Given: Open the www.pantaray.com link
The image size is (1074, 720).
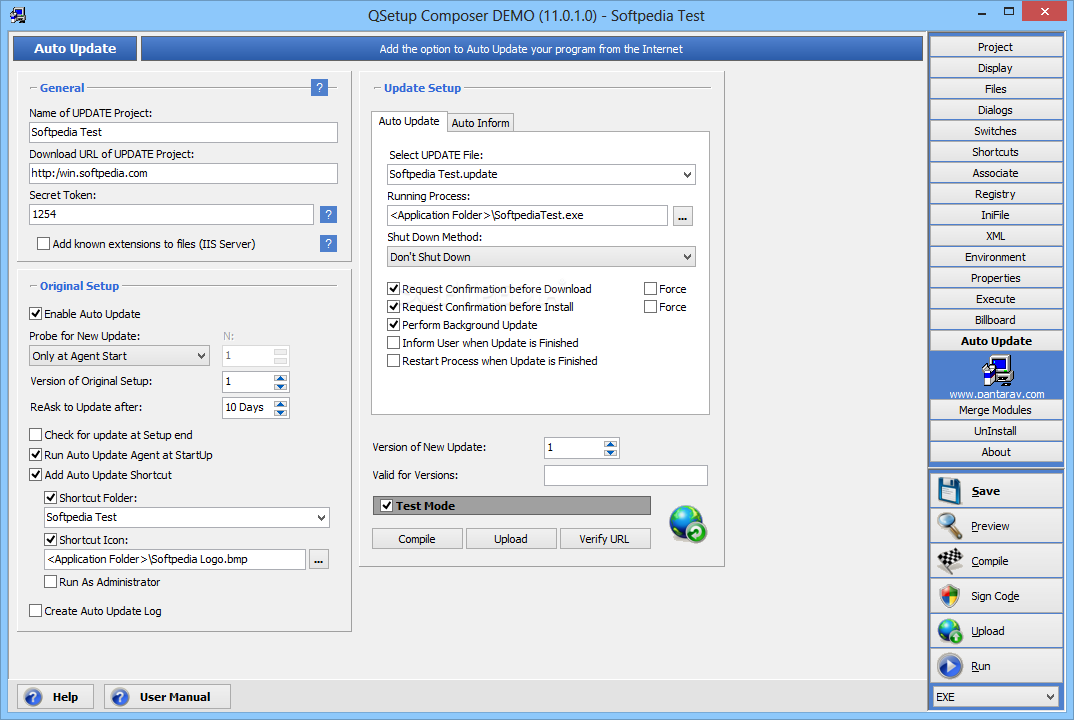Looking at the screenshot, I should tap(997, 394).
